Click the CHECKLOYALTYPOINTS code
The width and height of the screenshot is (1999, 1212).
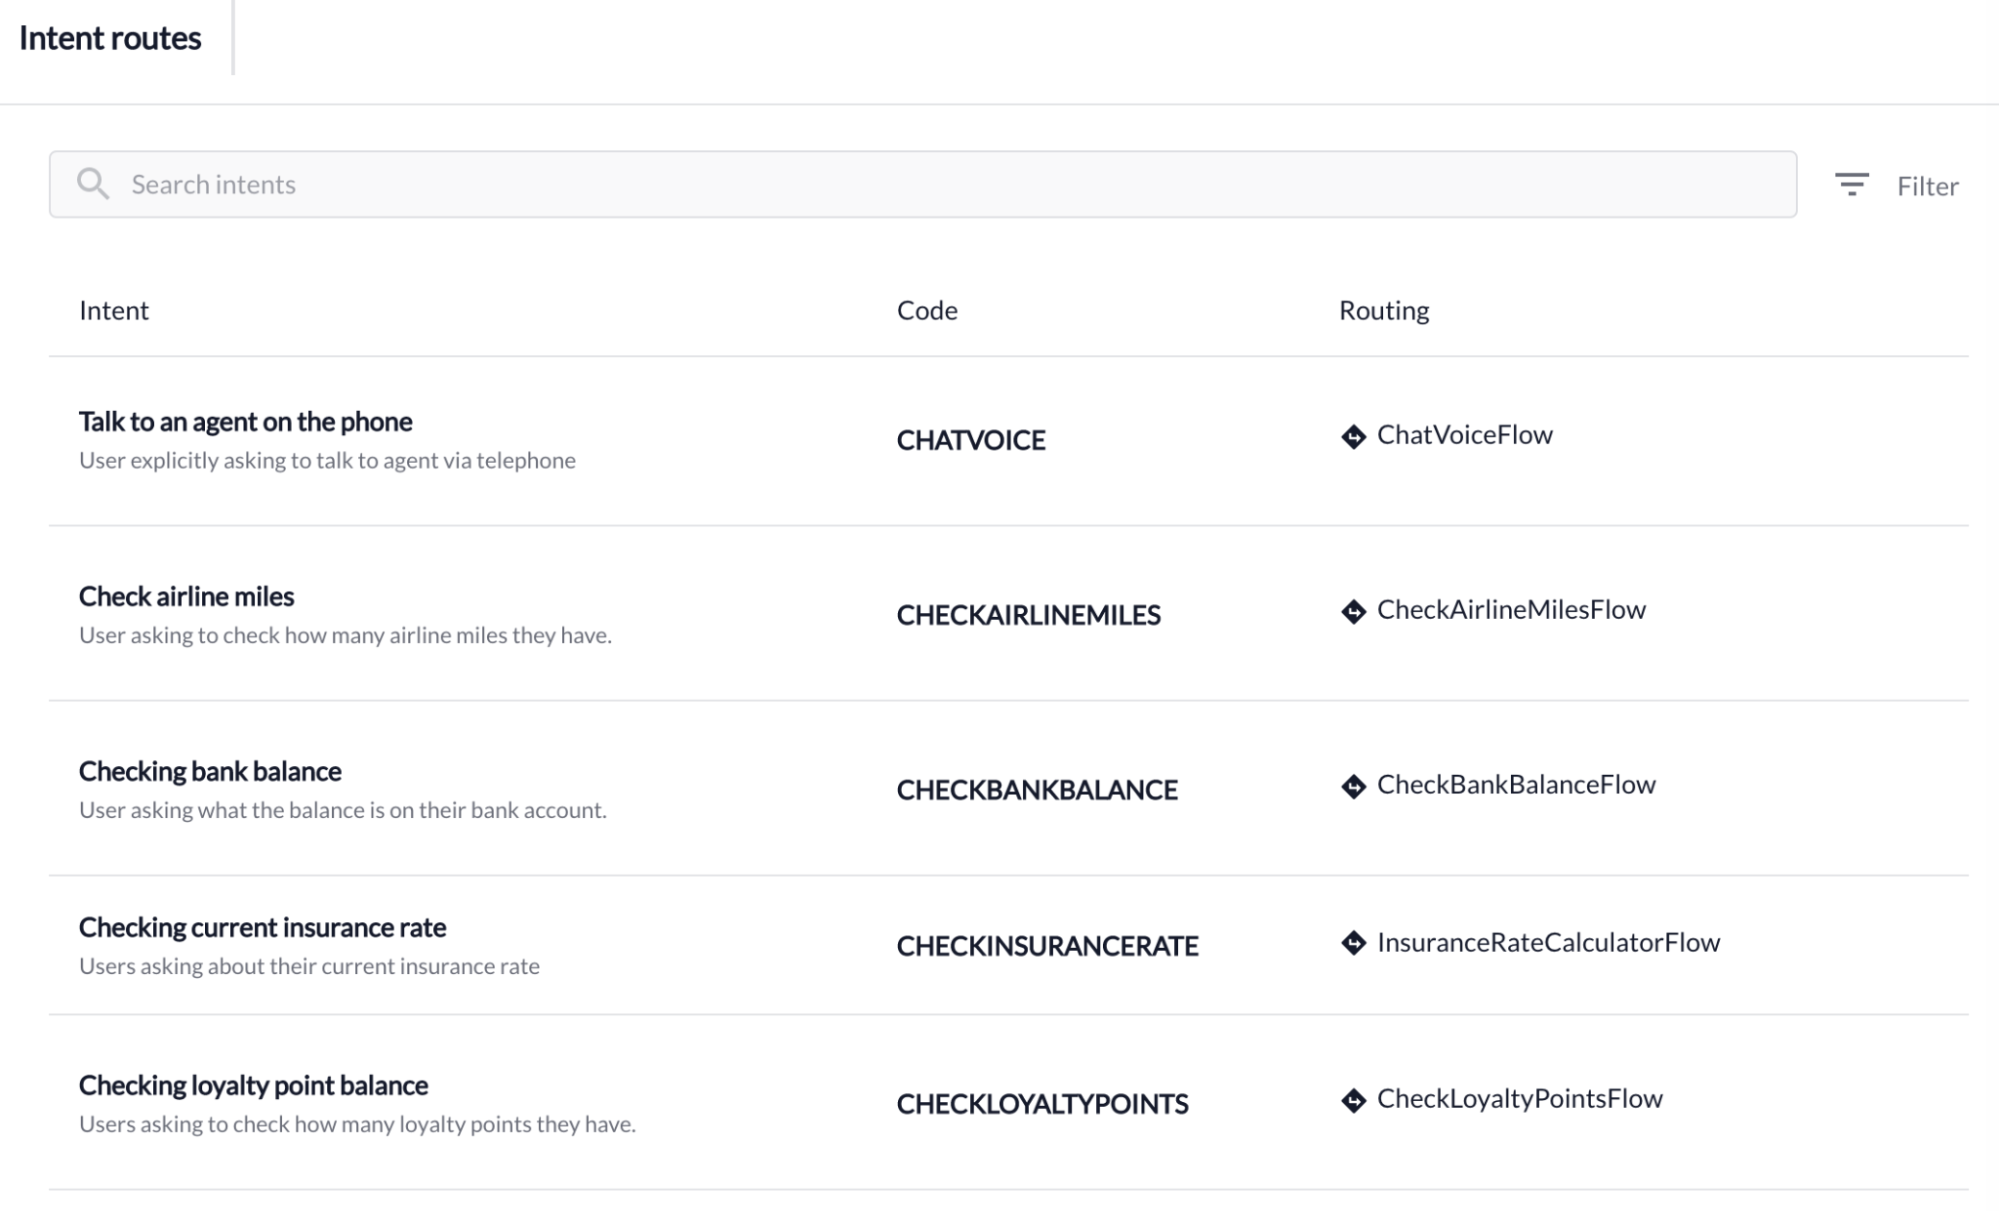tap(1042, 1104)
